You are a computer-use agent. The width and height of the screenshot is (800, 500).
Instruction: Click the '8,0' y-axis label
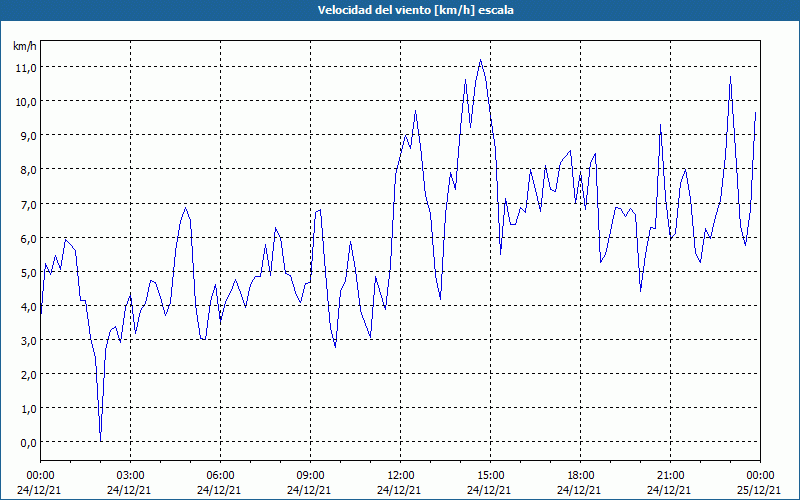coord(29,170)
